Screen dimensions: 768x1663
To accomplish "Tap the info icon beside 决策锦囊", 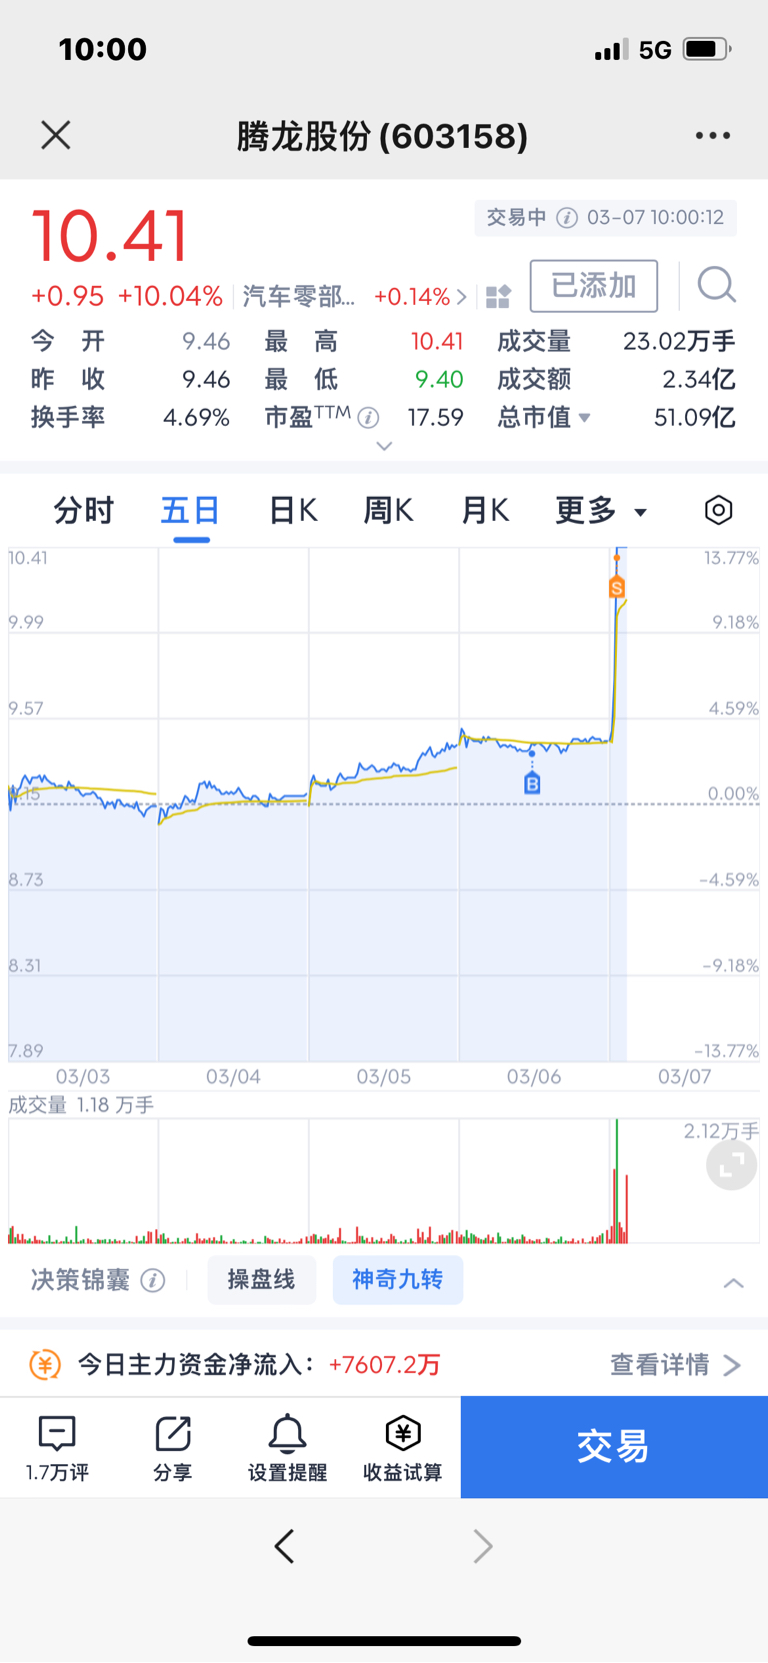I will (153, 1280).
